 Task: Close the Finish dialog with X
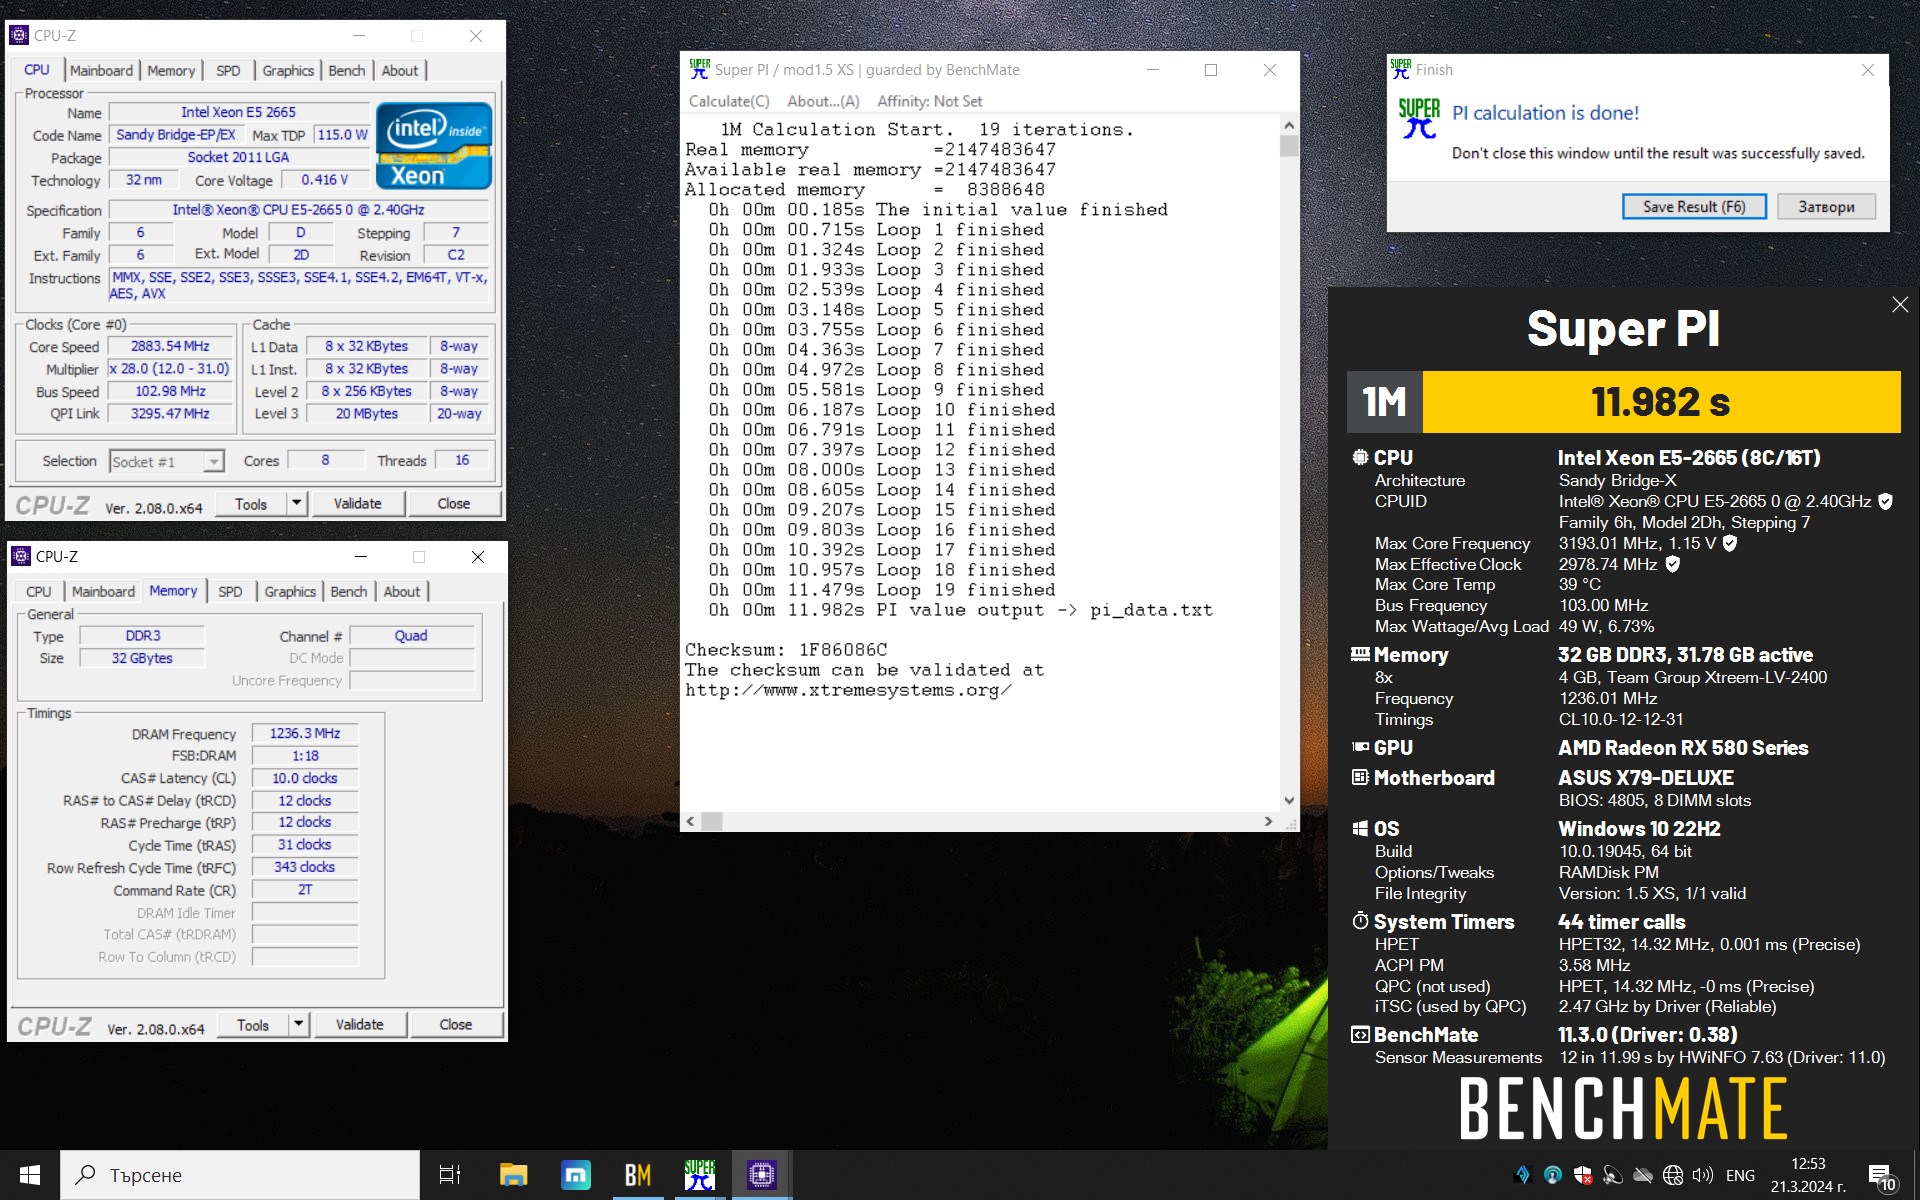(x=1867, y=70)
